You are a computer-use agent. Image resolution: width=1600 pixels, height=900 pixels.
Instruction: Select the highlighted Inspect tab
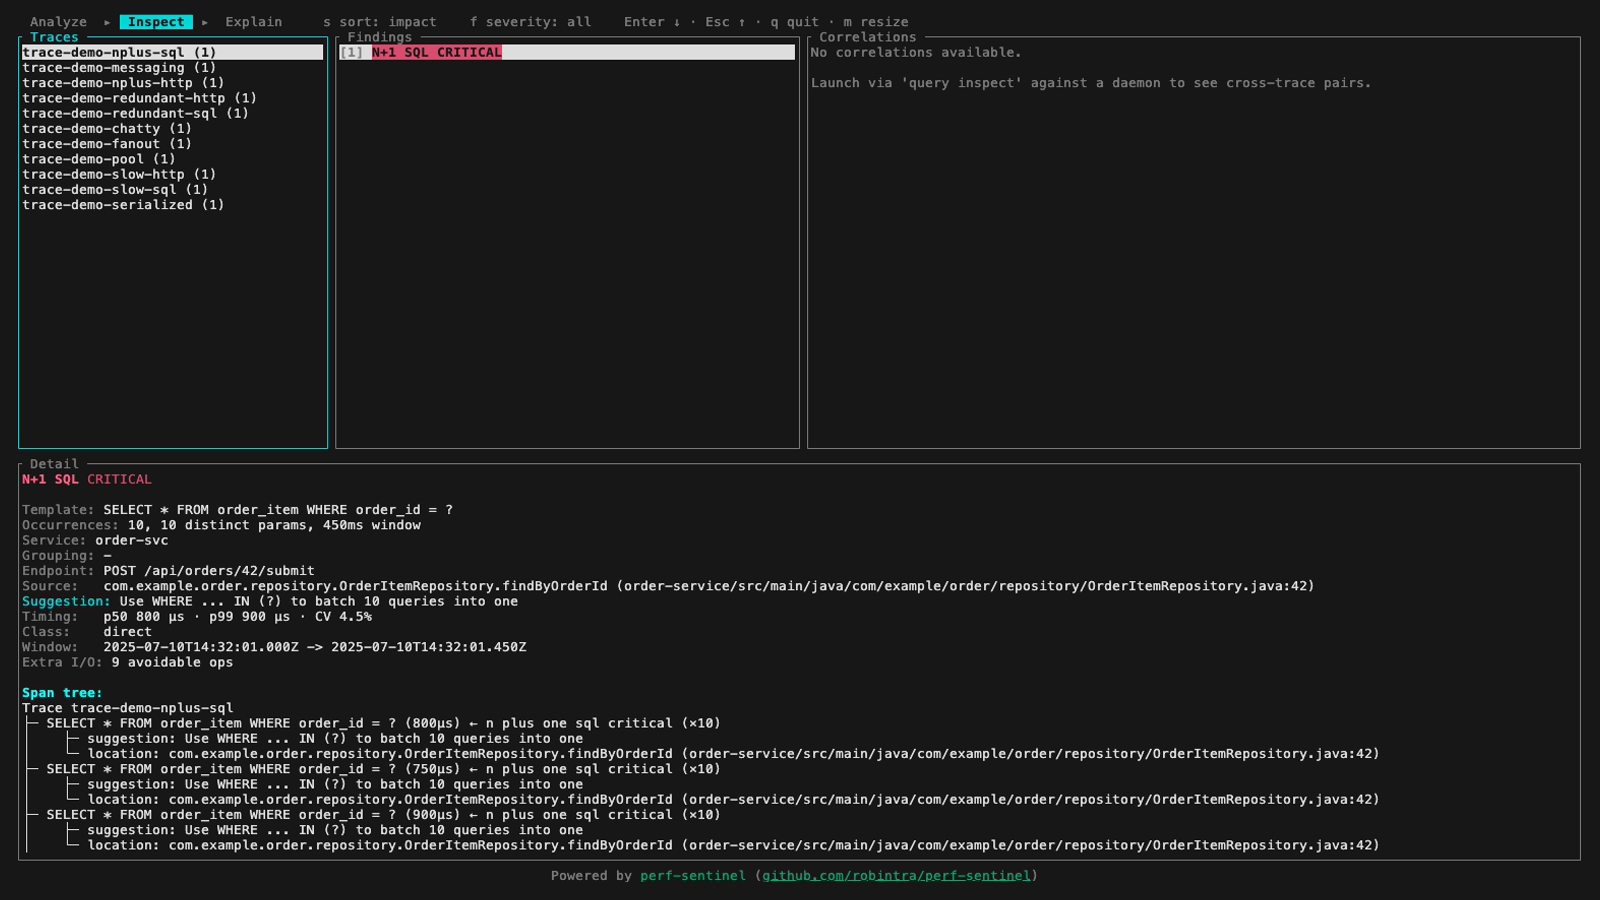pos(156,22)
